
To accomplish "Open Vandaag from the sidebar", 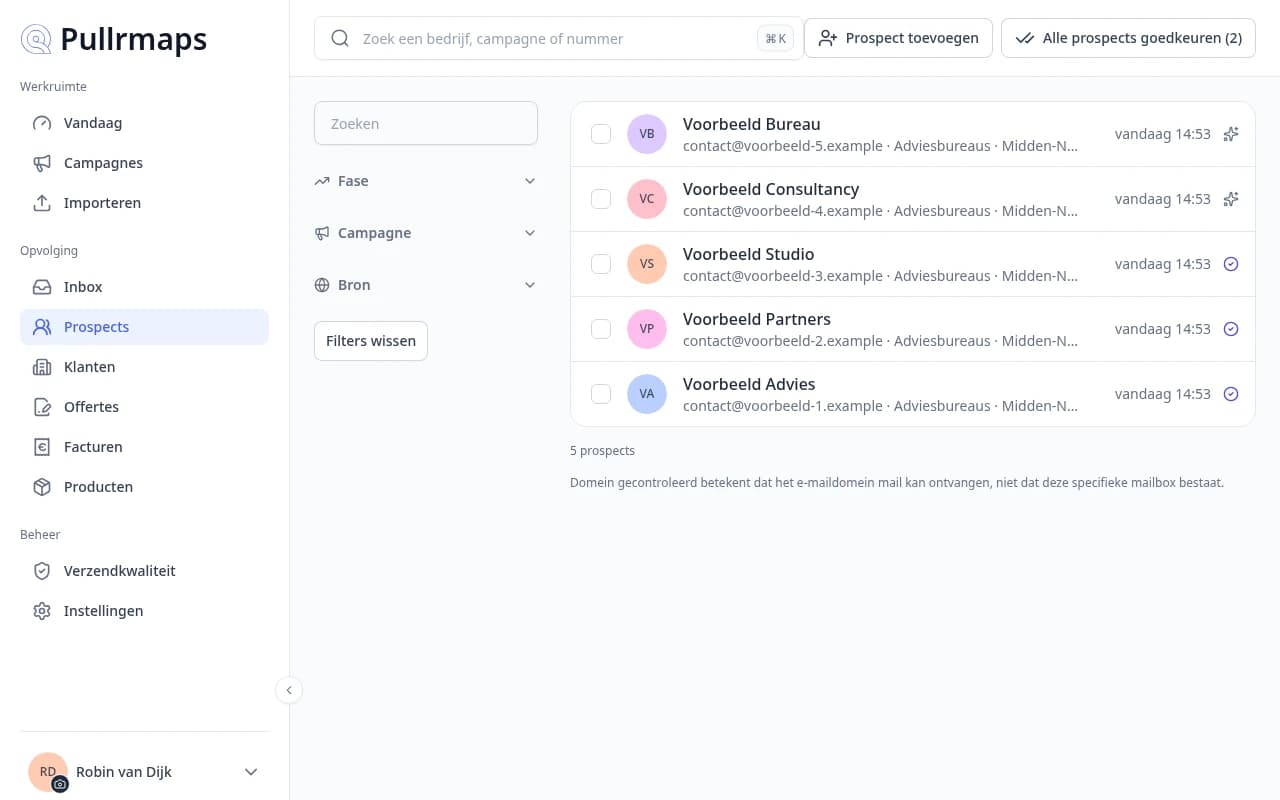I will pos(144,123).
